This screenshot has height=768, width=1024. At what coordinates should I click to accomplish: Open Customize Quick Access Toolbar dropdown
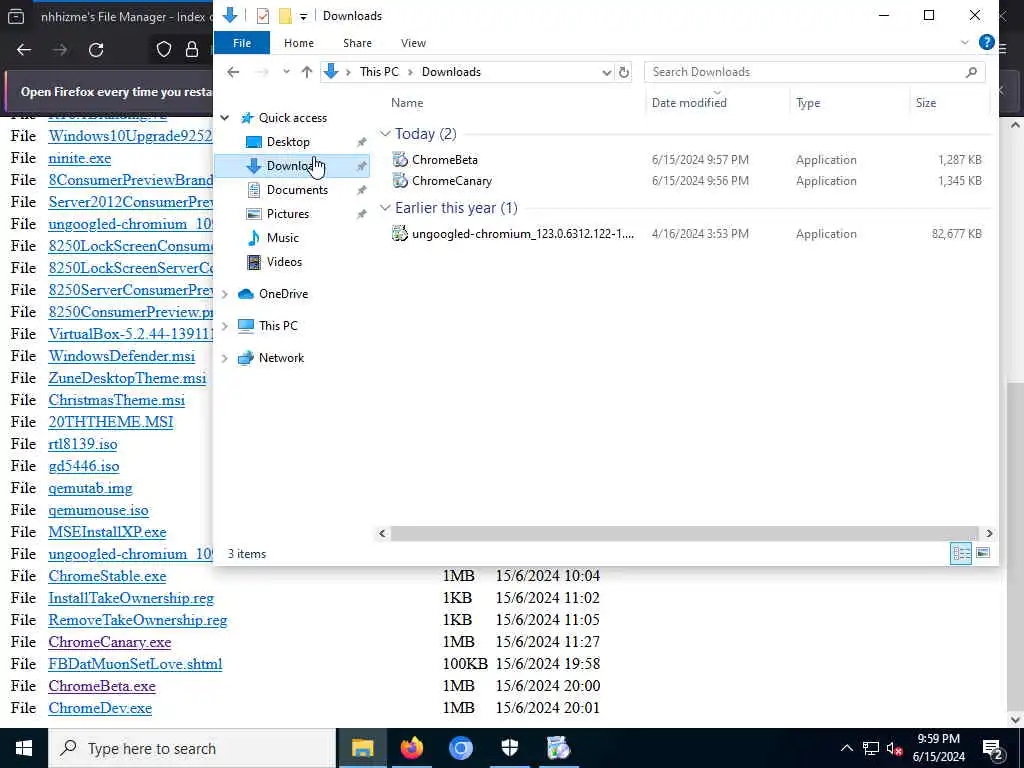coord(303,16)
